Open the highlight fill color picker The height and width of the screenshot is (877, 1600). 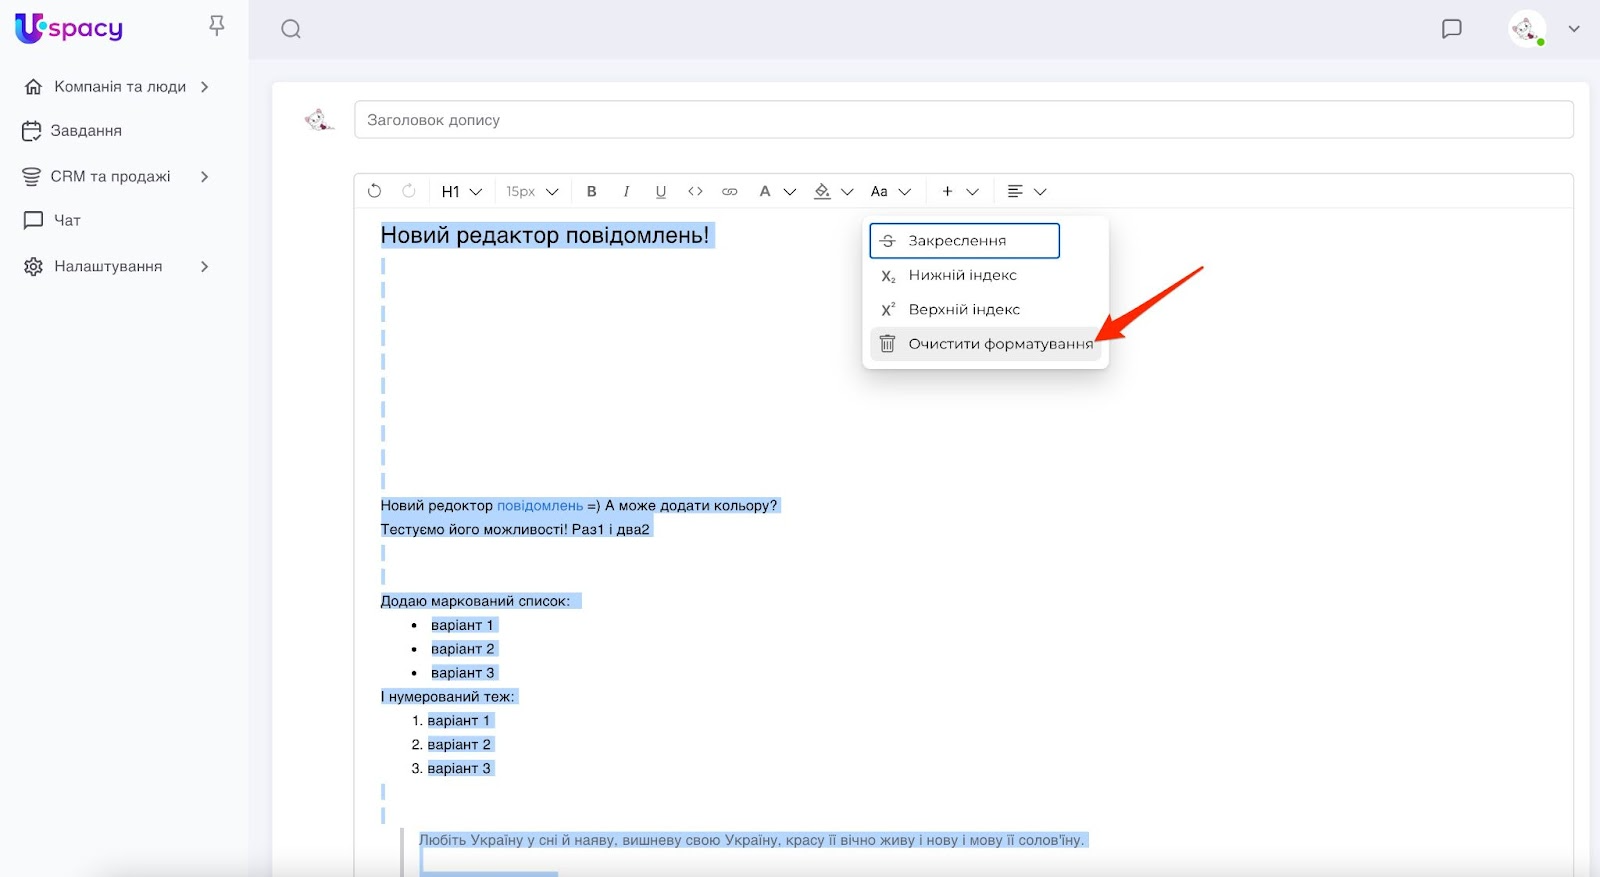point(832,191)
